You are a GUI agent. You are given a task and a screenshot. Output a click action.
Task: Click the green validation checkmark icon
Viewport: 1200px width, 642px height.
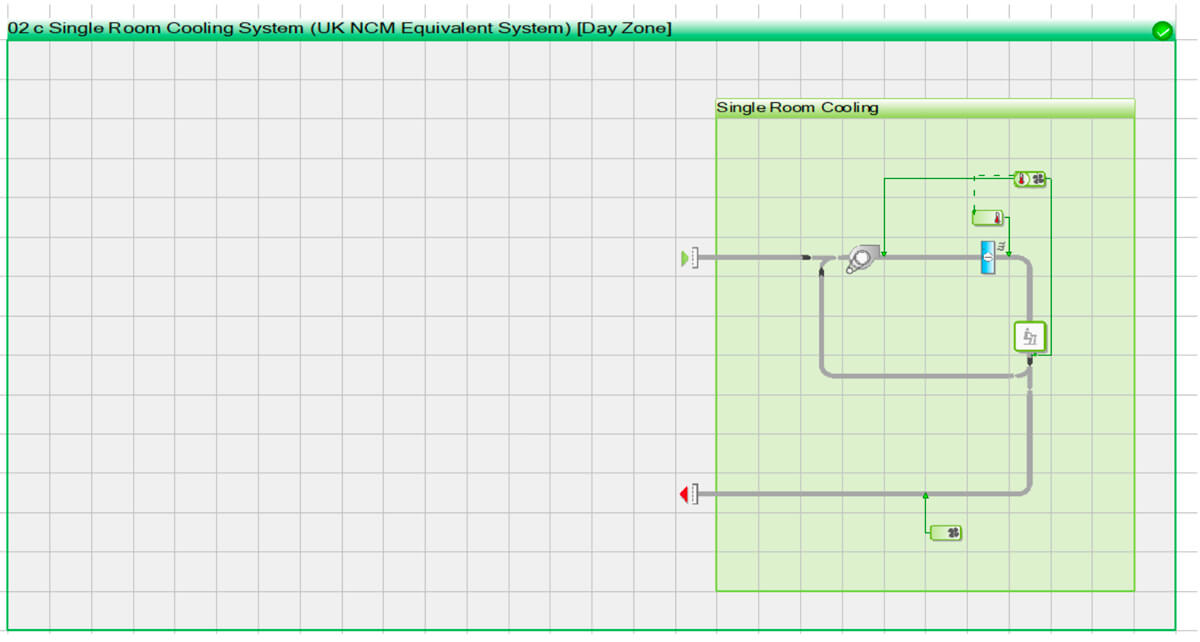1162,31
